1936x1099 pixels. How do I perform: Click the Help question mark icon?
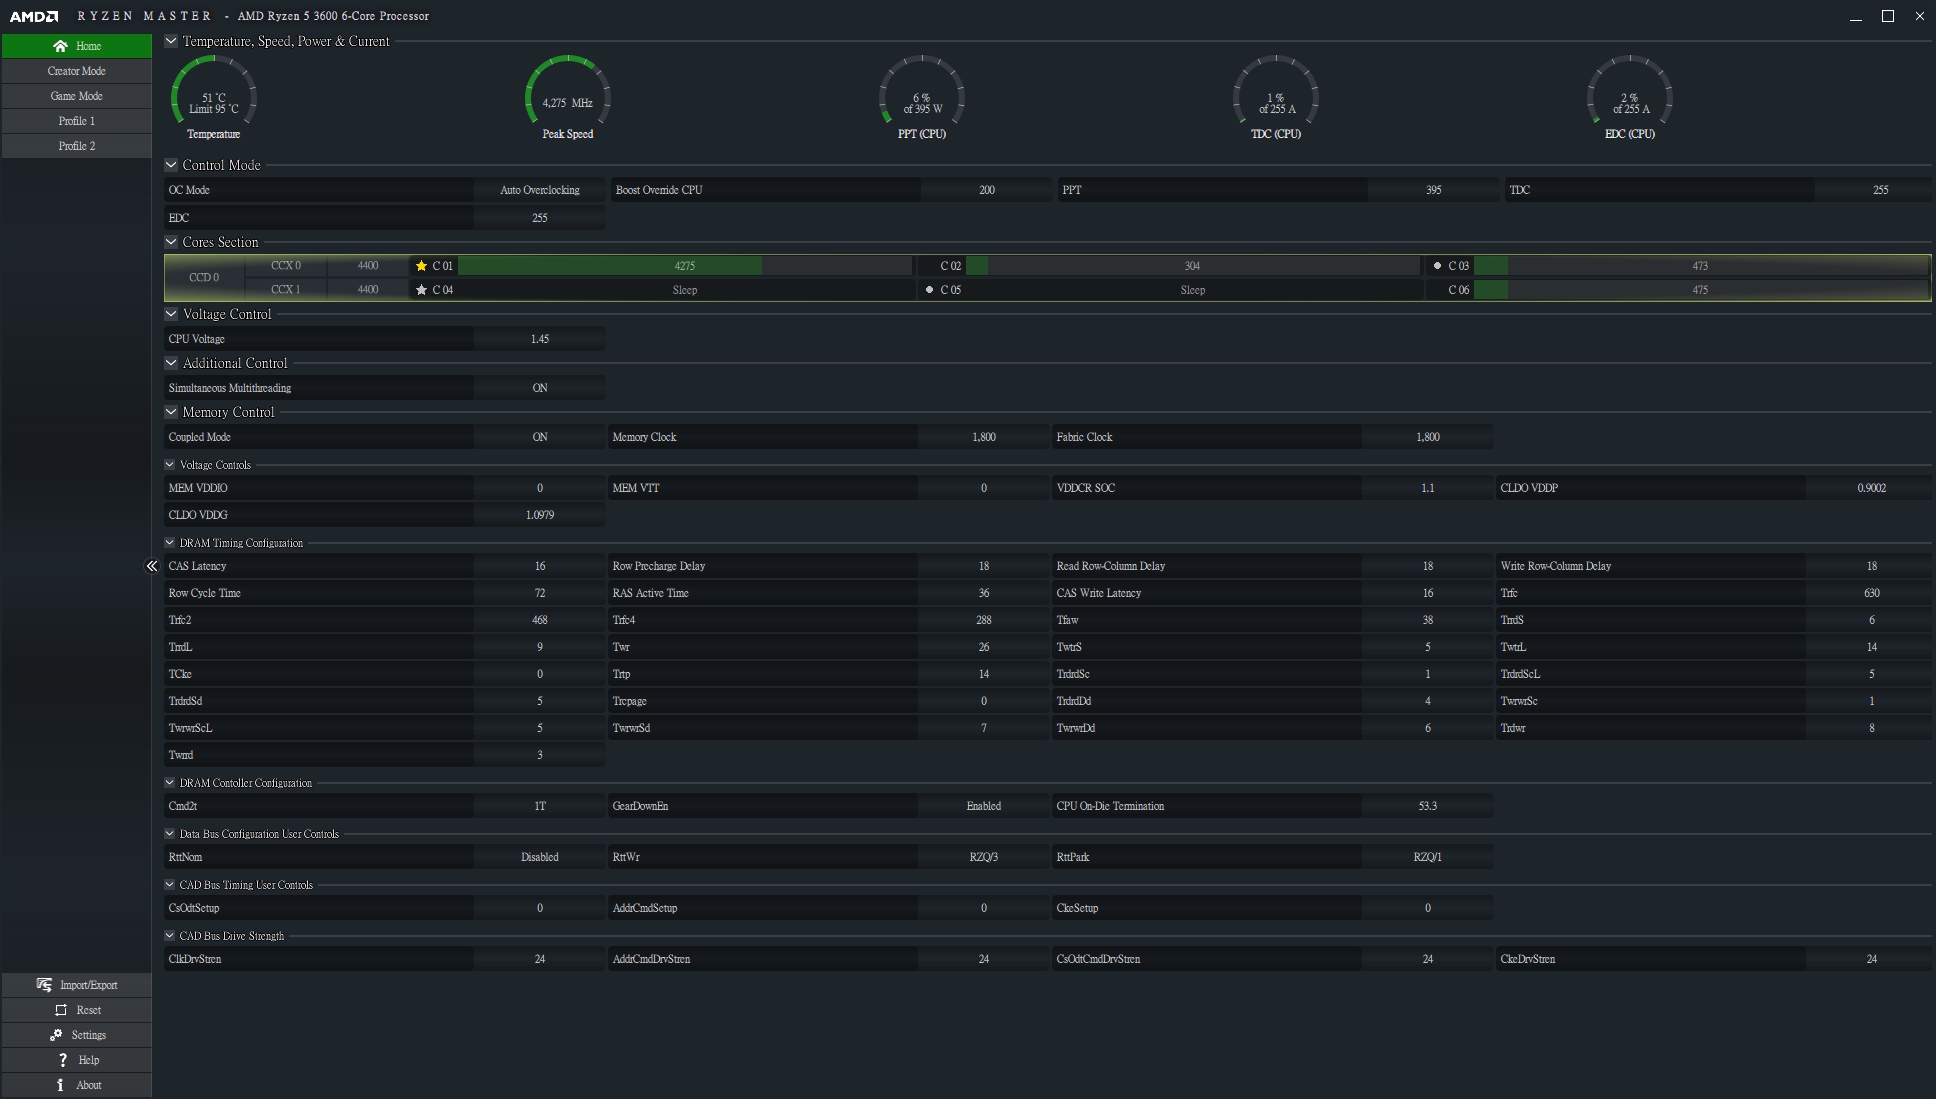(x=63, y=1060)
